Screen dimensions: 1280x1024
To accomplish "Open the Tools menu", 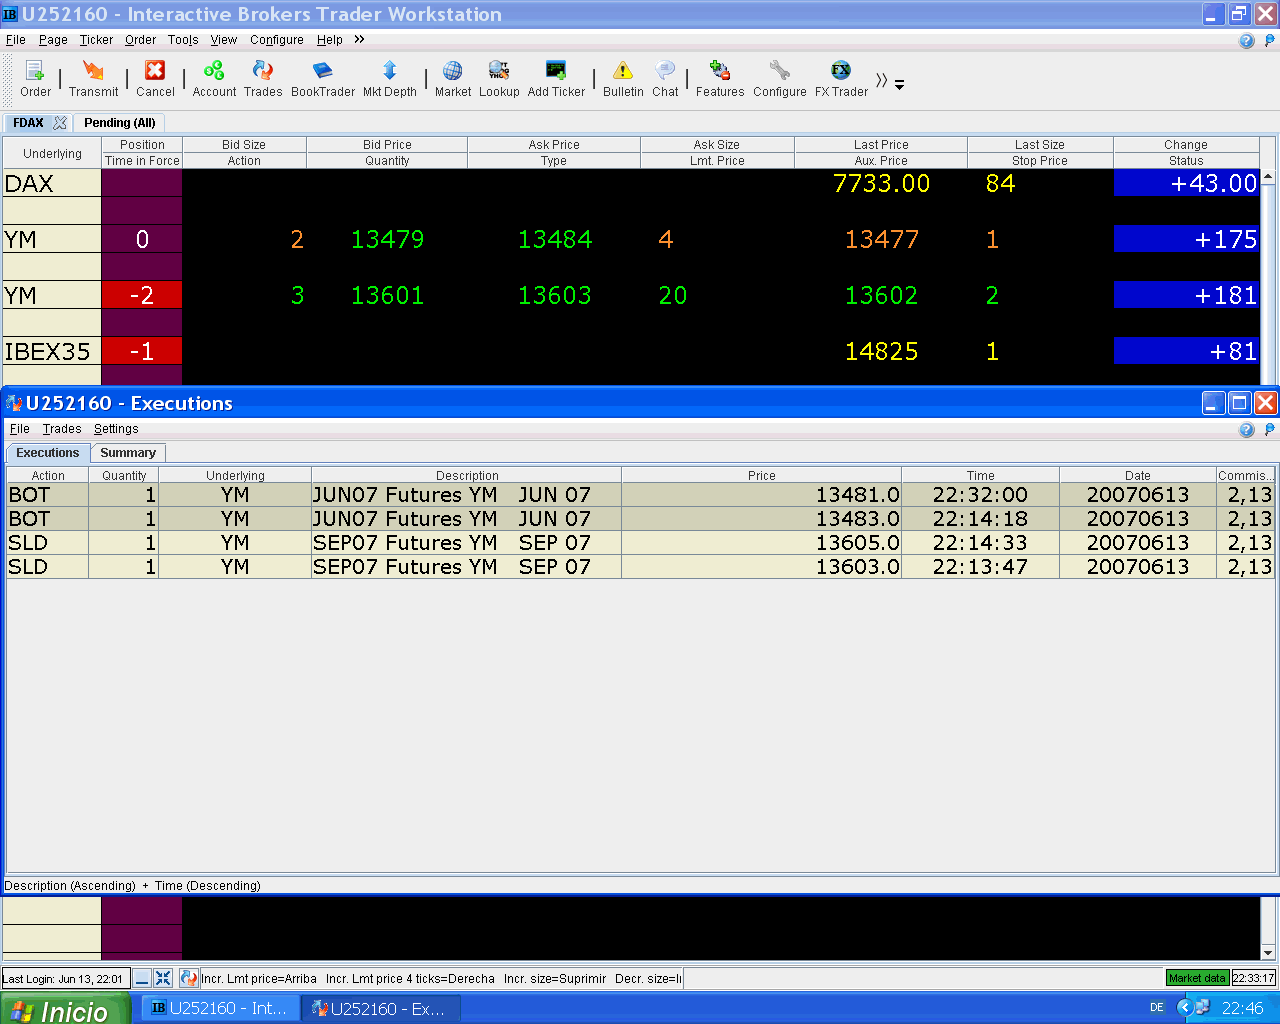I will point(183,40).
